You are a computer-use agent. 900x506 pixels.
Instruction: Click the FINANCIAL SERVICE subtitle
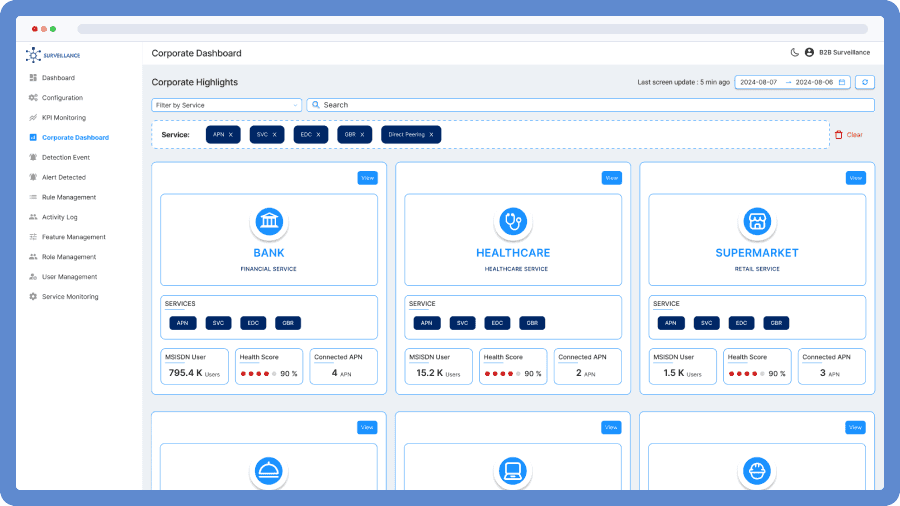pyautogui.click(x=268, y=268)
